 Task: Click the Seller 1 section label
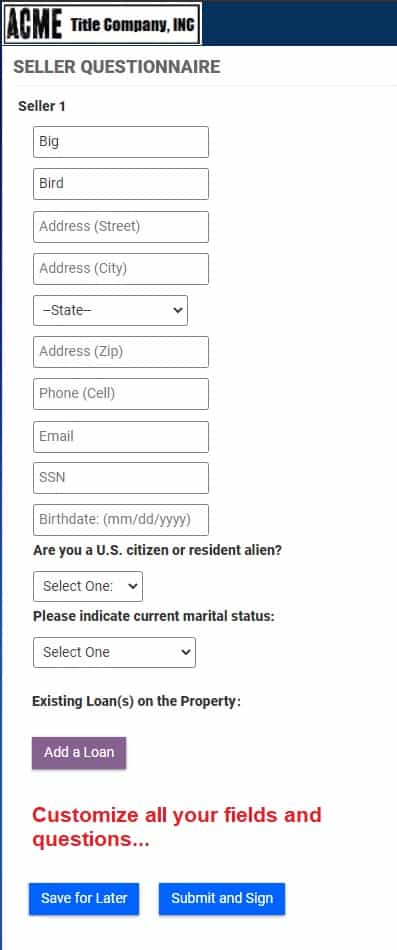point(42,106)
